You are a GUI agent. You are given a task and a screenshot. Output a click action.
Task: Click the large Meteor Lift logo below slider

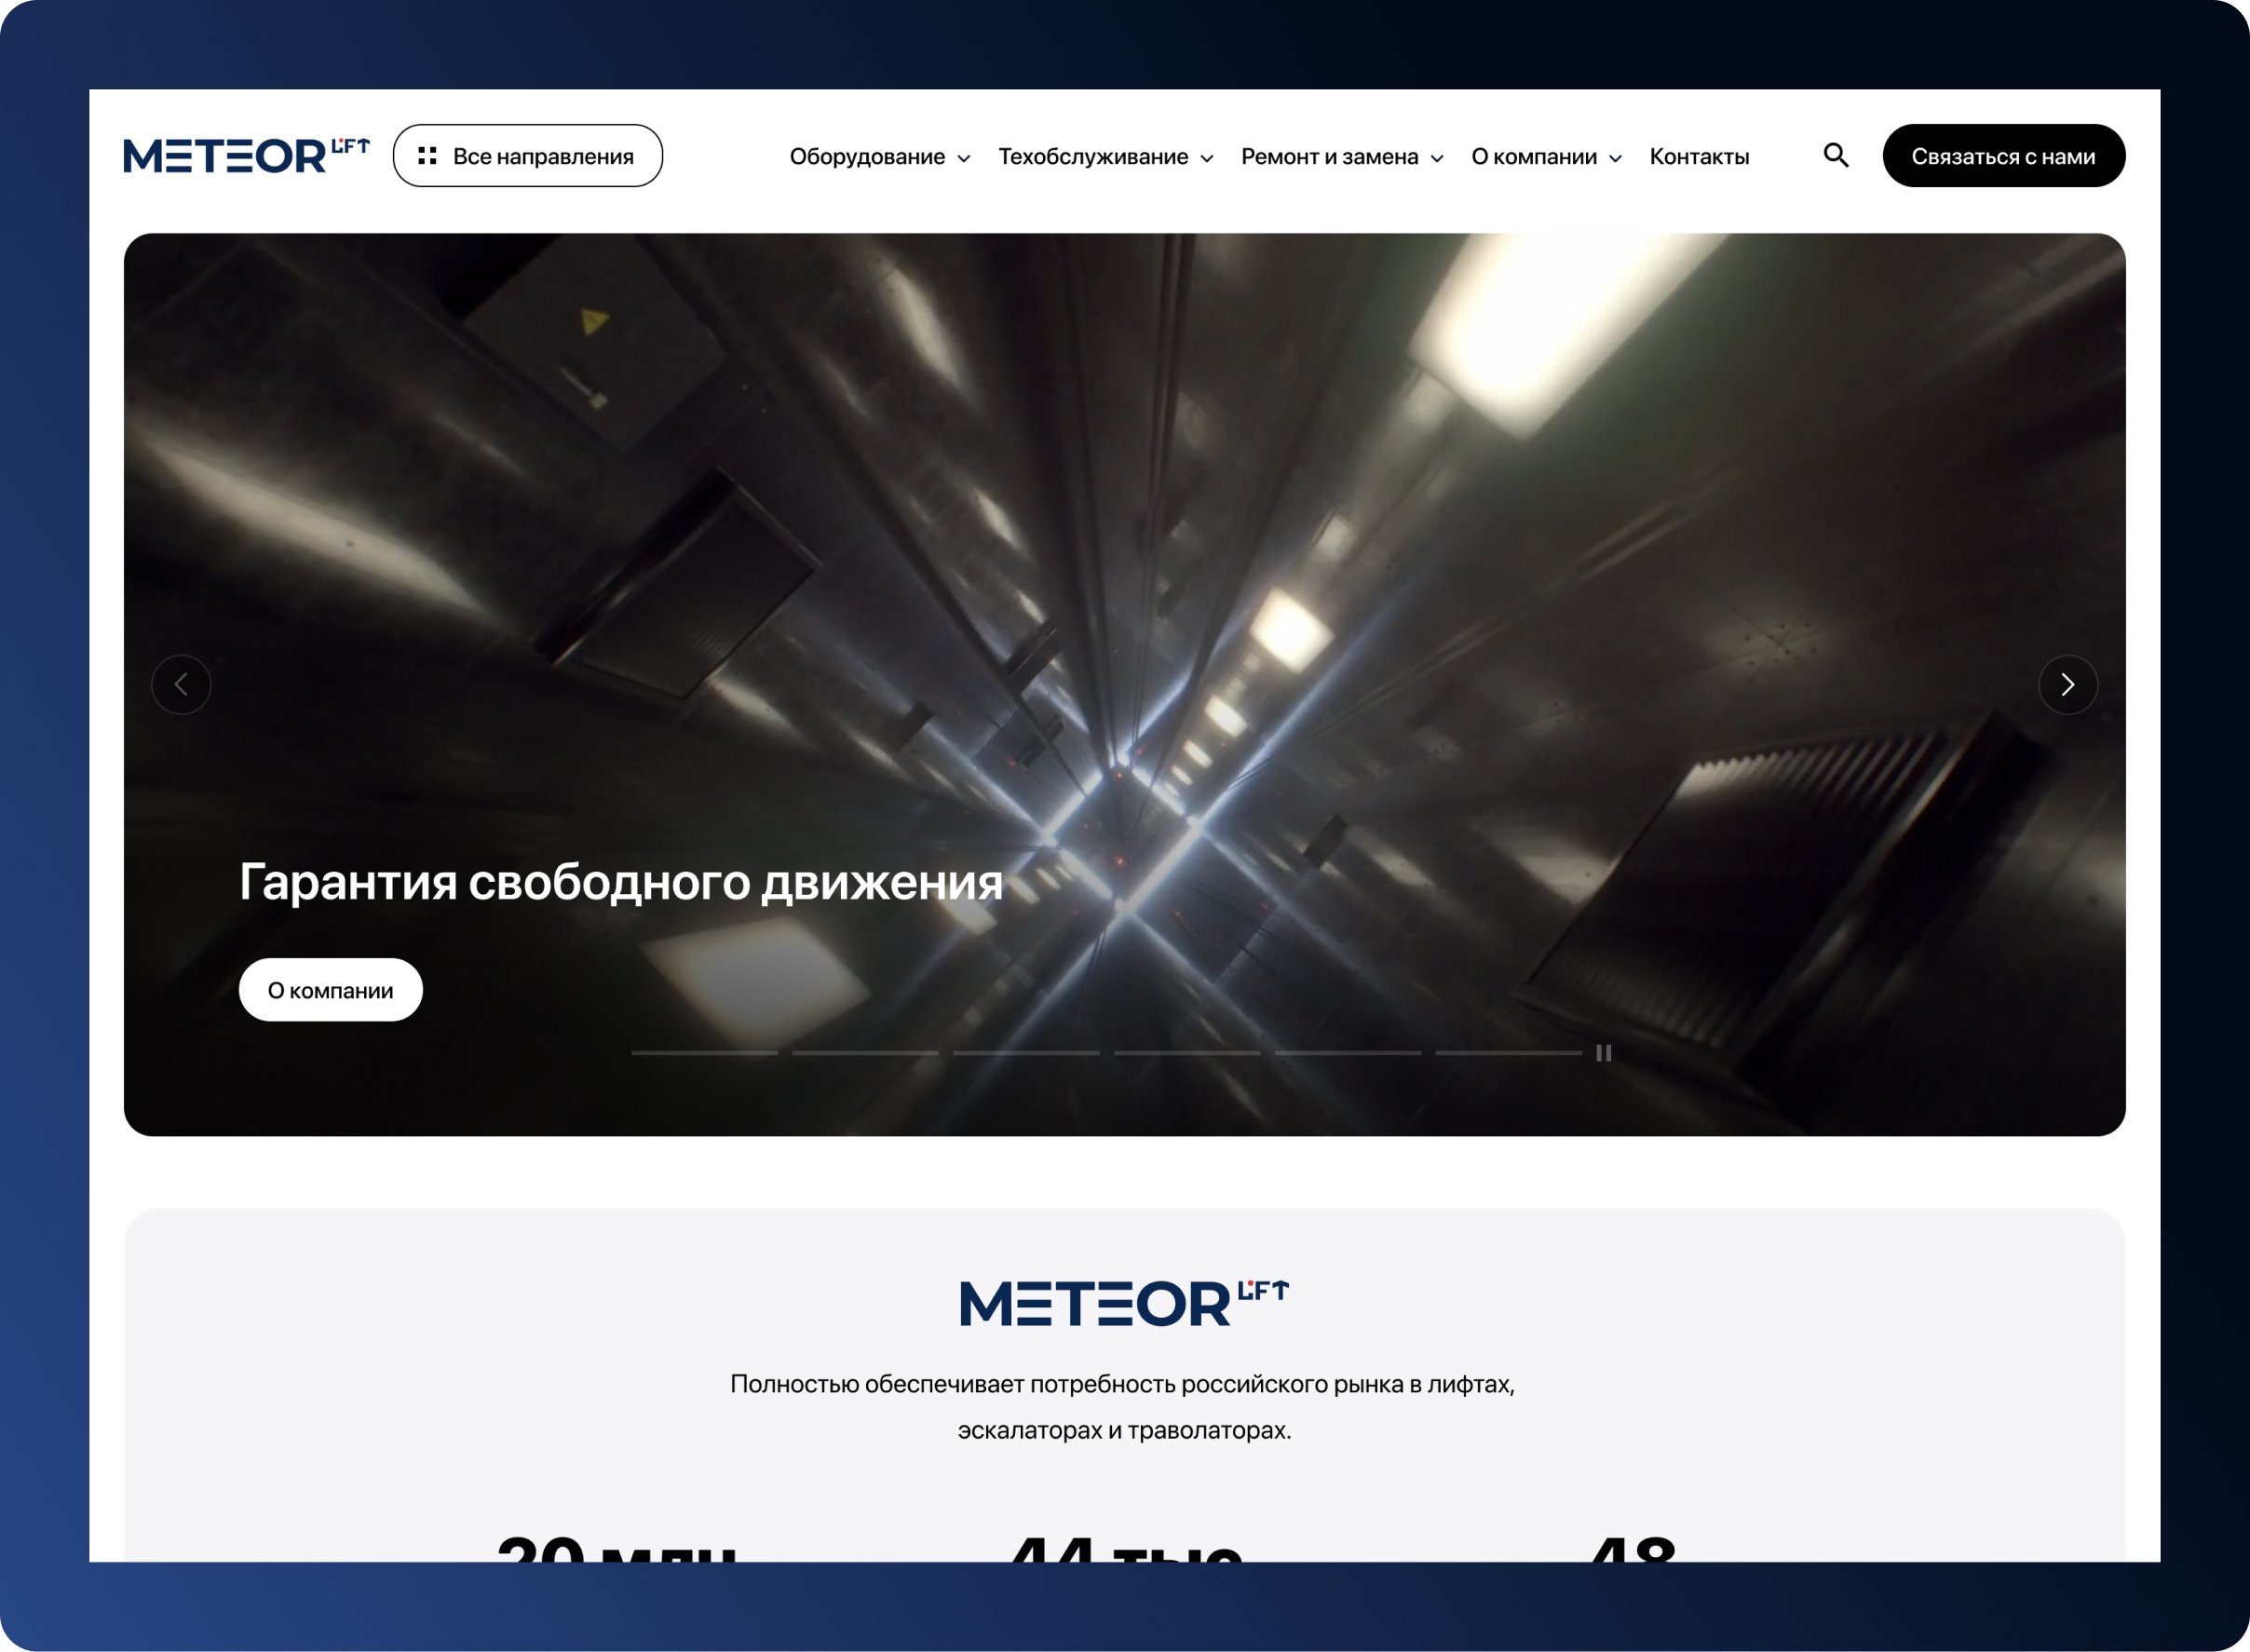coord(1124,1303)
